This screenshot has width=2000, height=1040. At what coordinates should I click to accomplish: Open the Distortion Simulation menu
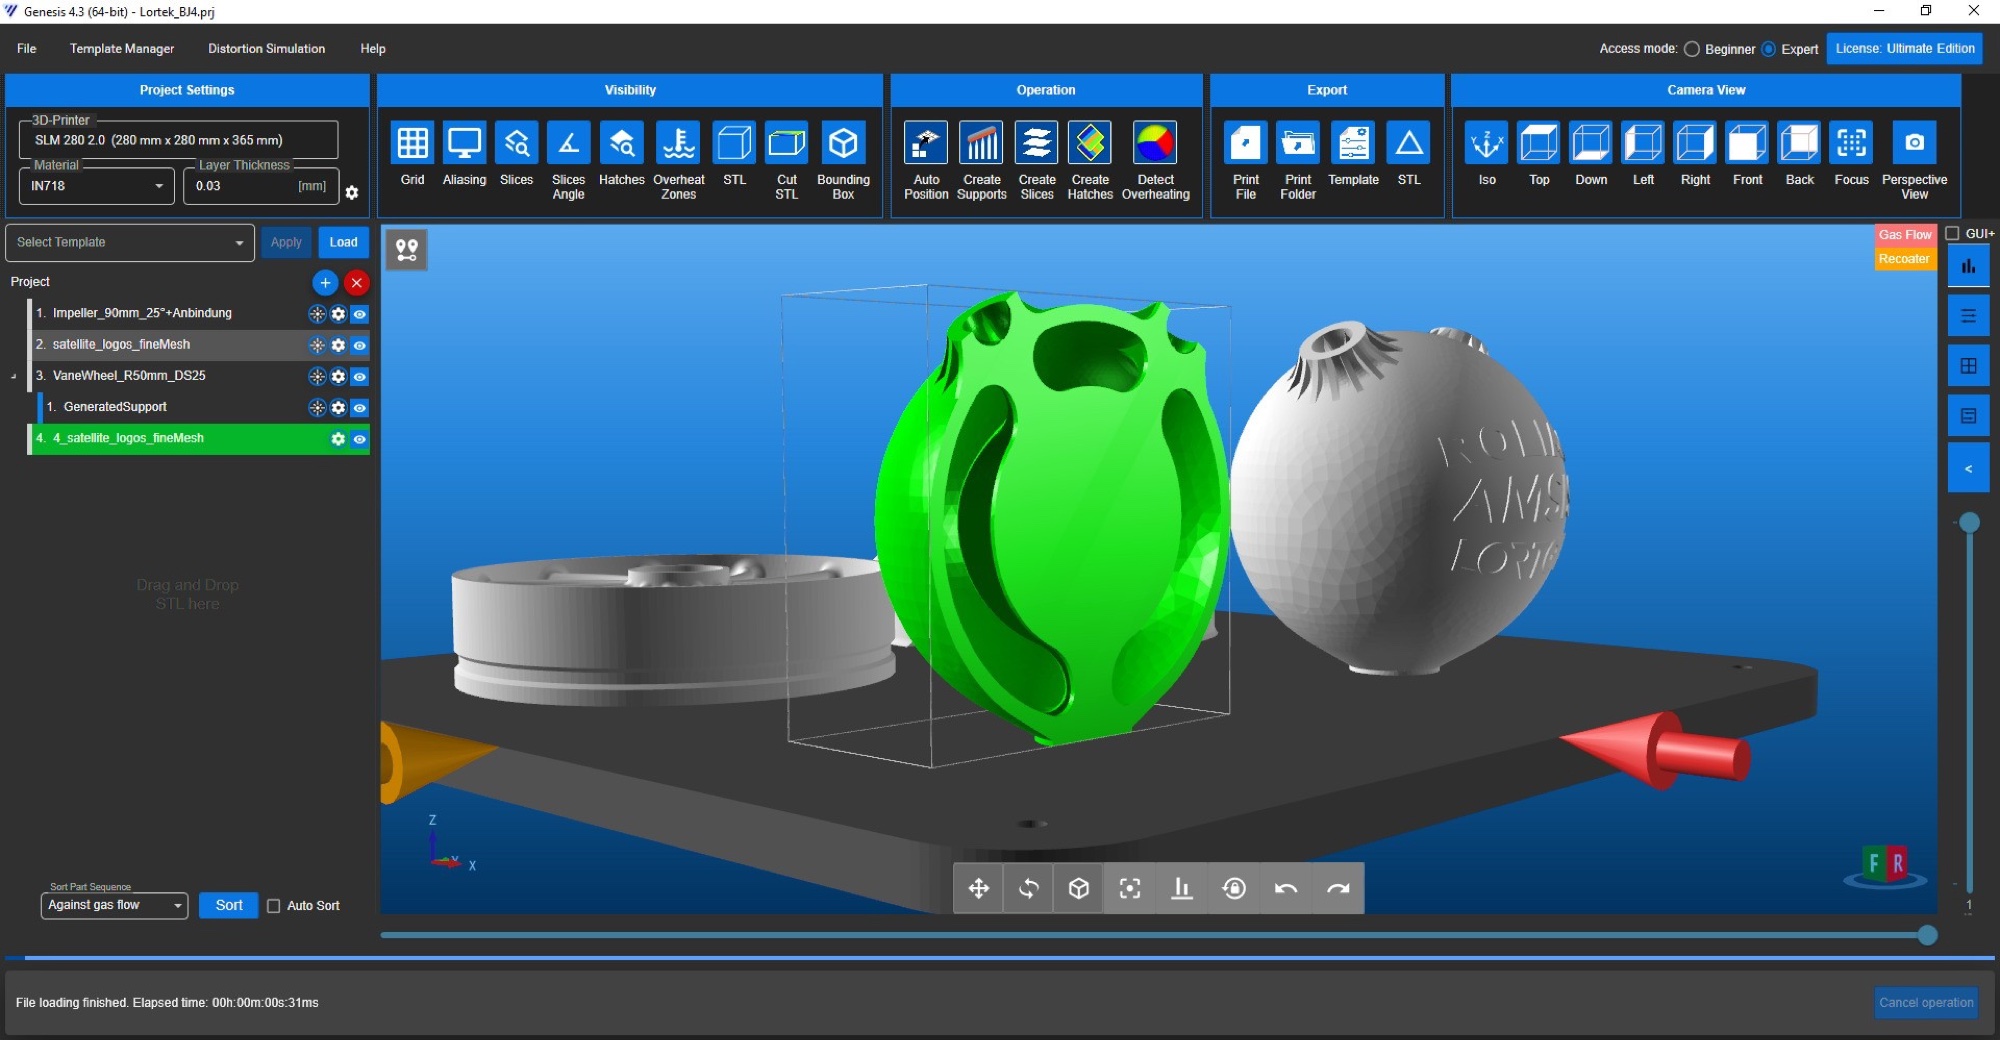pyautogui.click(x=266, y=49)
